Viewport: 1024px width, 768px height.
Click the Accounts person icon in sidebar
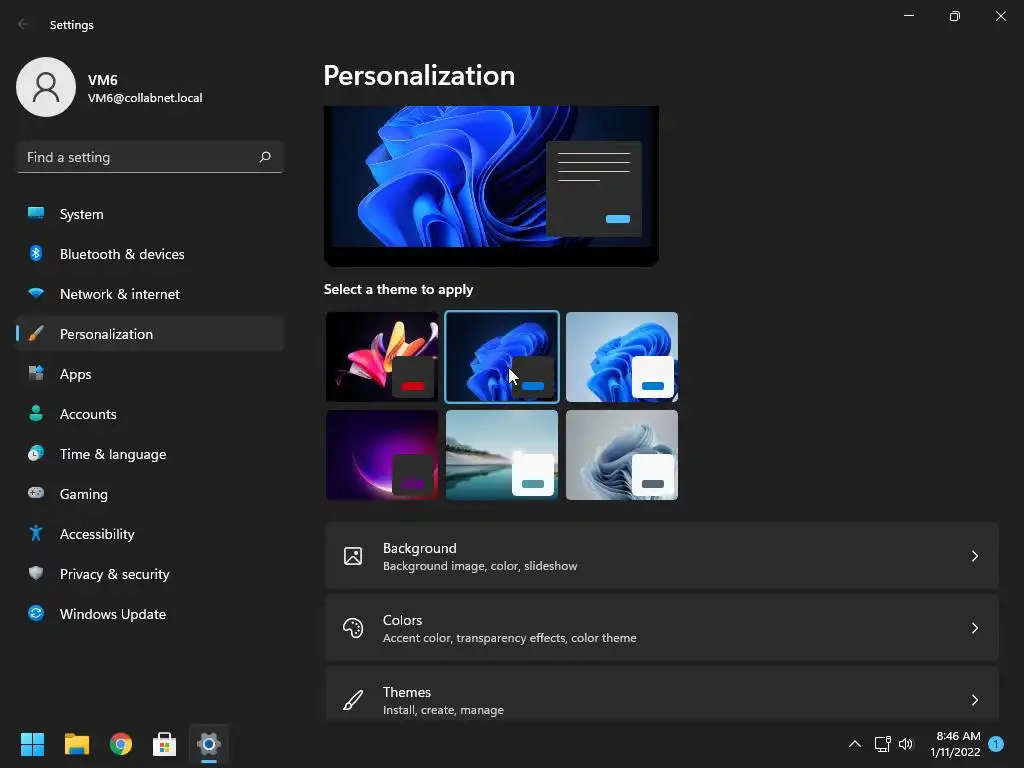(36, 413)
